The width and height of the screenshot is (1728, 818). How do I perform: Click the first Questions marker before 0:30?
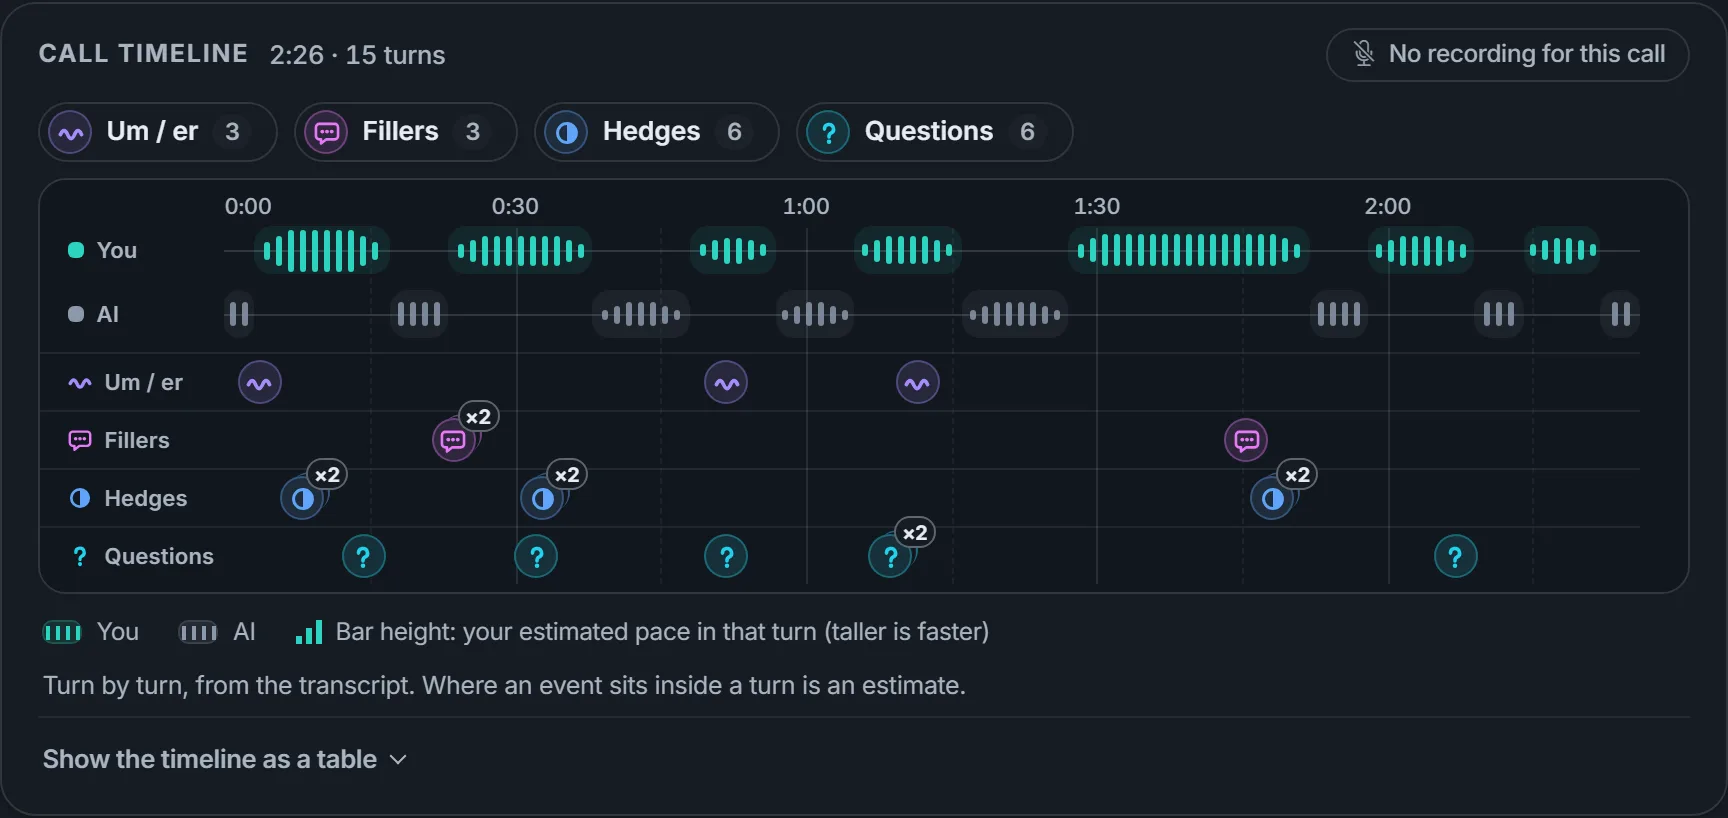[364, 556]
